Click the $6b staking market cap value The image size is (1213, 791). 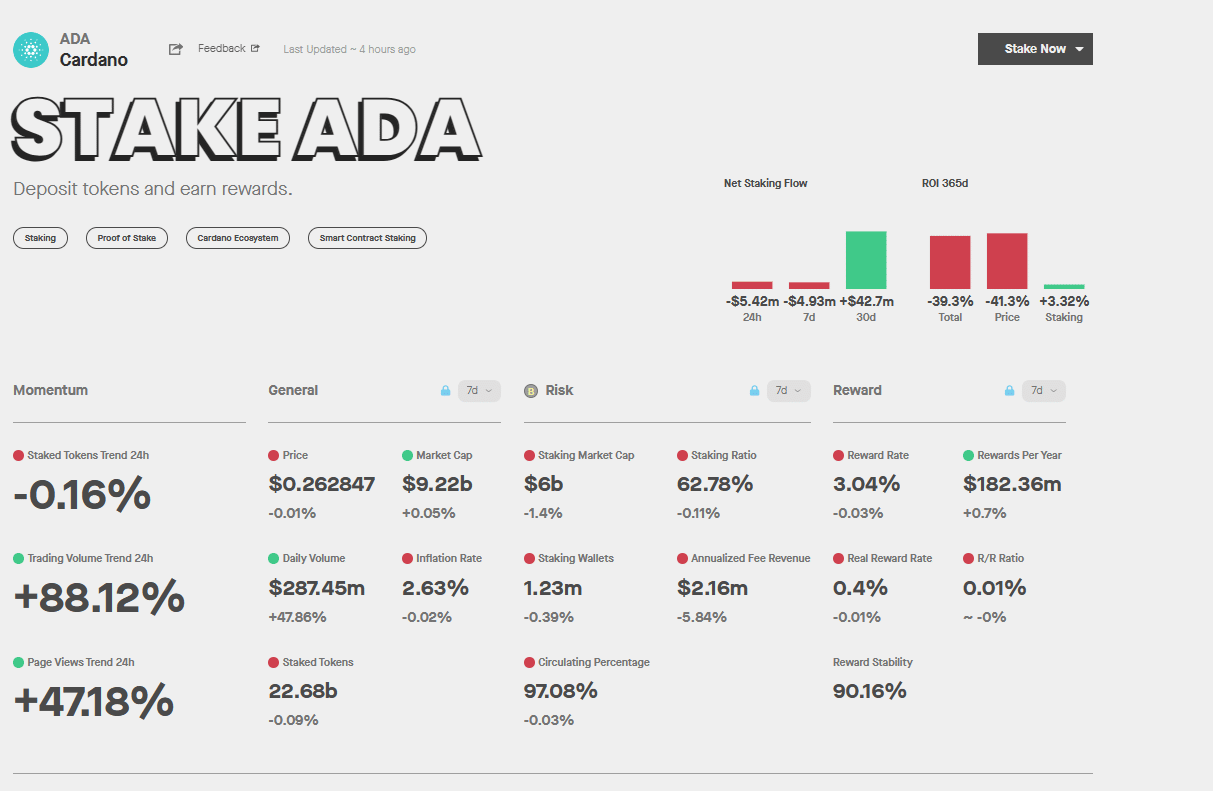pos(543,484)
